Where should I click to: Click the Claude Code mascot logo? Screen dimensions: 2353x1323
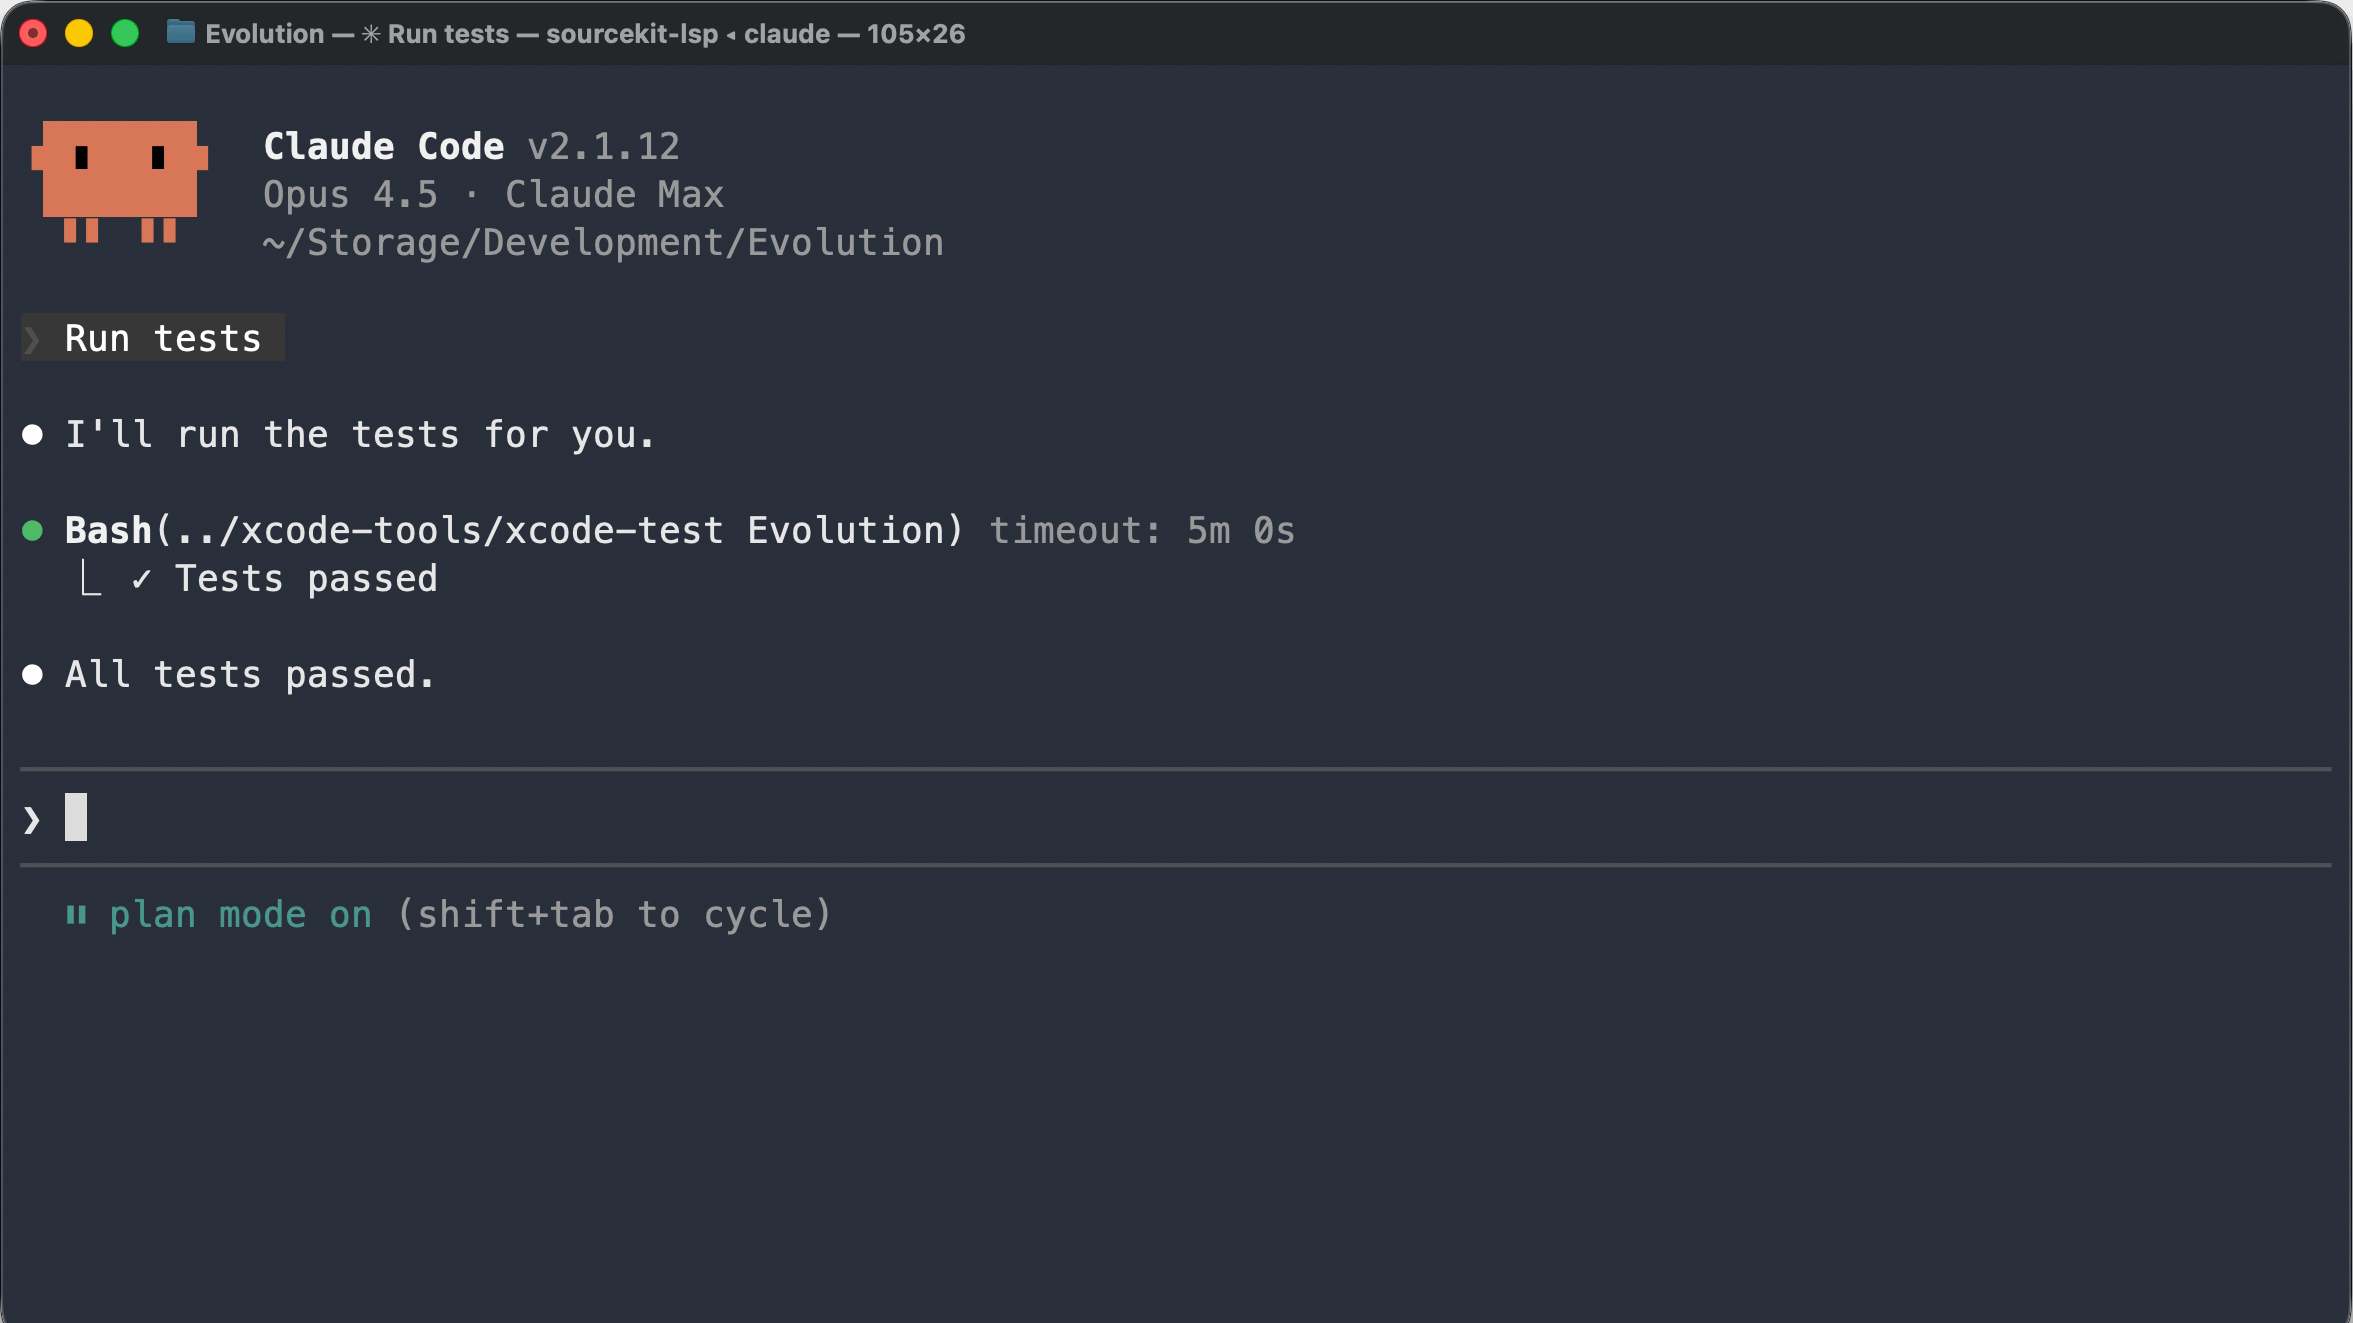120,182
